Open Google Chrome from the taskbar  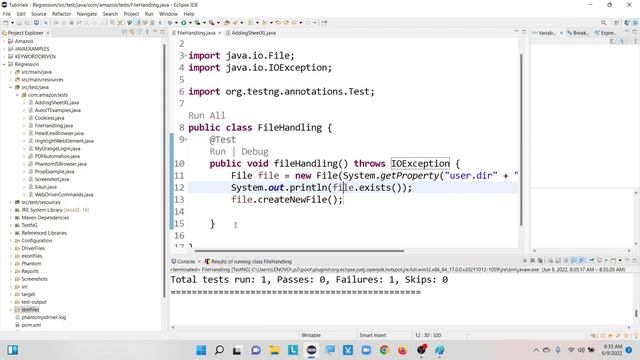click(384, 350)
